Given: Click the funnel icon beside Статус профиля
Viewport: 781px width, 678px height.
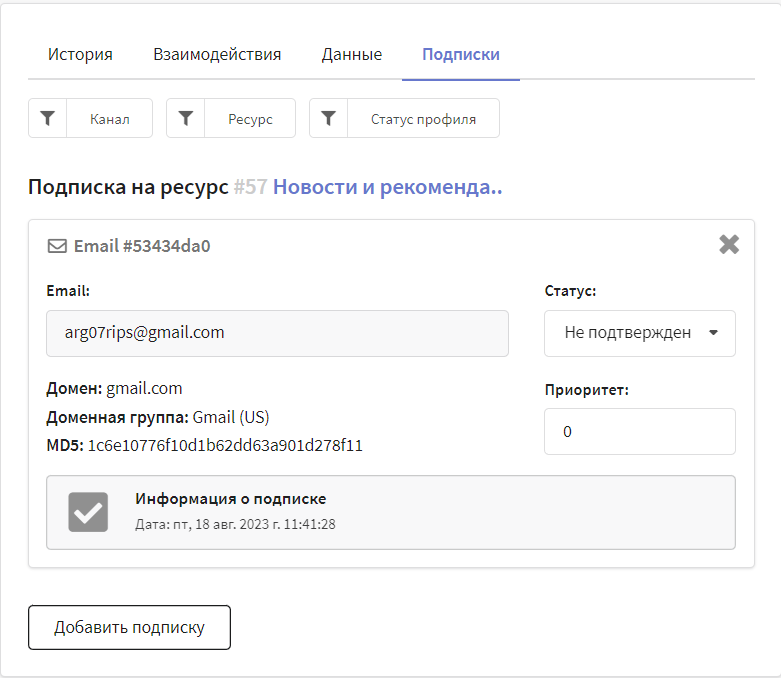Looking at the screenshot, I should click(x=328, y=118).
